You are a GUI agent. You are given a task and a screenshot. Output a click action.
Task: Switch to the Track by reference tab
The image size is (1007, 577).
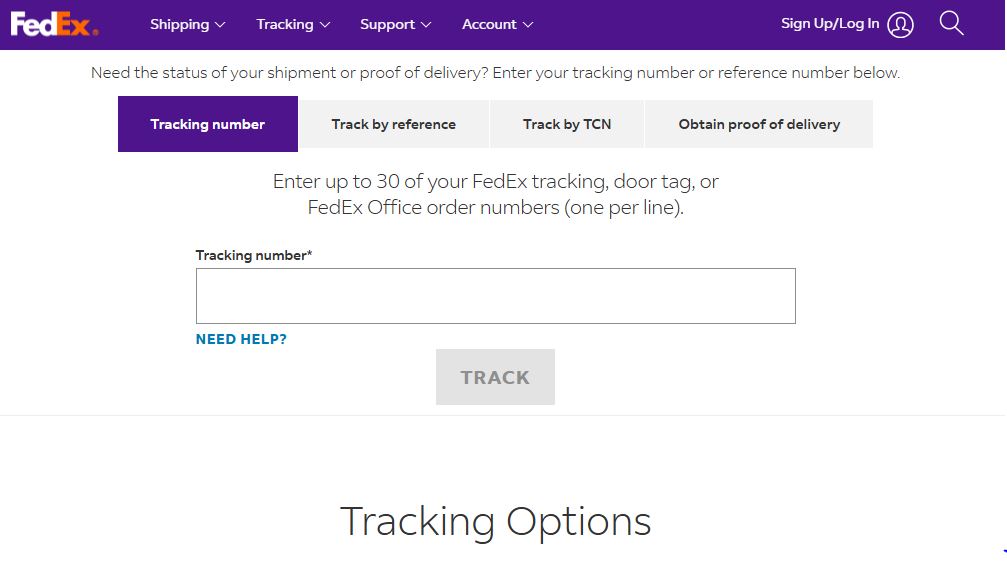tap(393, 123)
